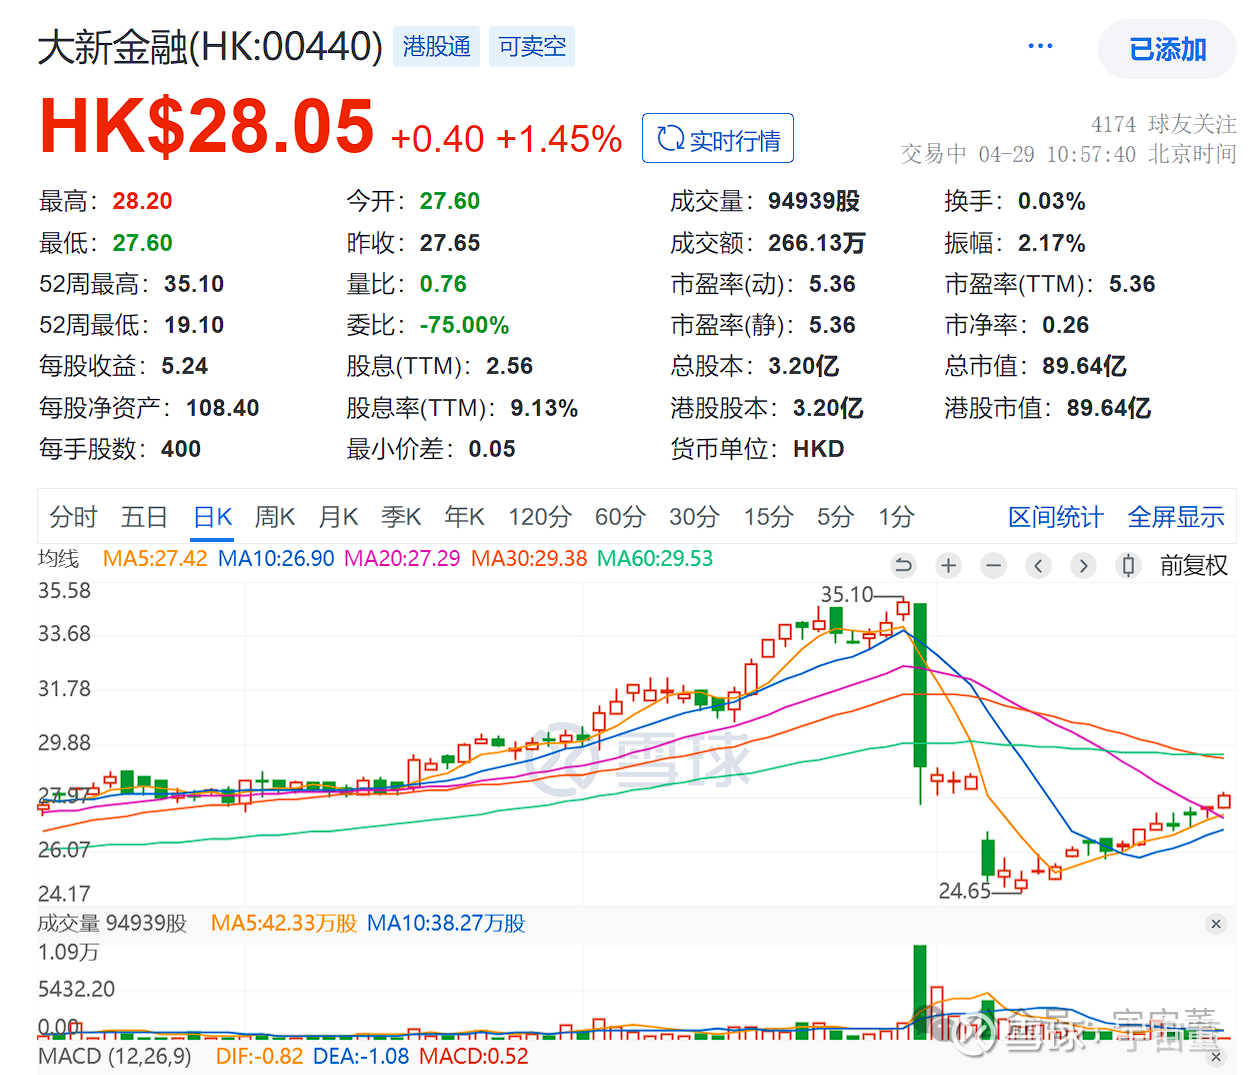The height and width of the screenshot is (1075, 1257).
Task: Toggle the candlestick style icon
Action: click(x=1128, y=566)
